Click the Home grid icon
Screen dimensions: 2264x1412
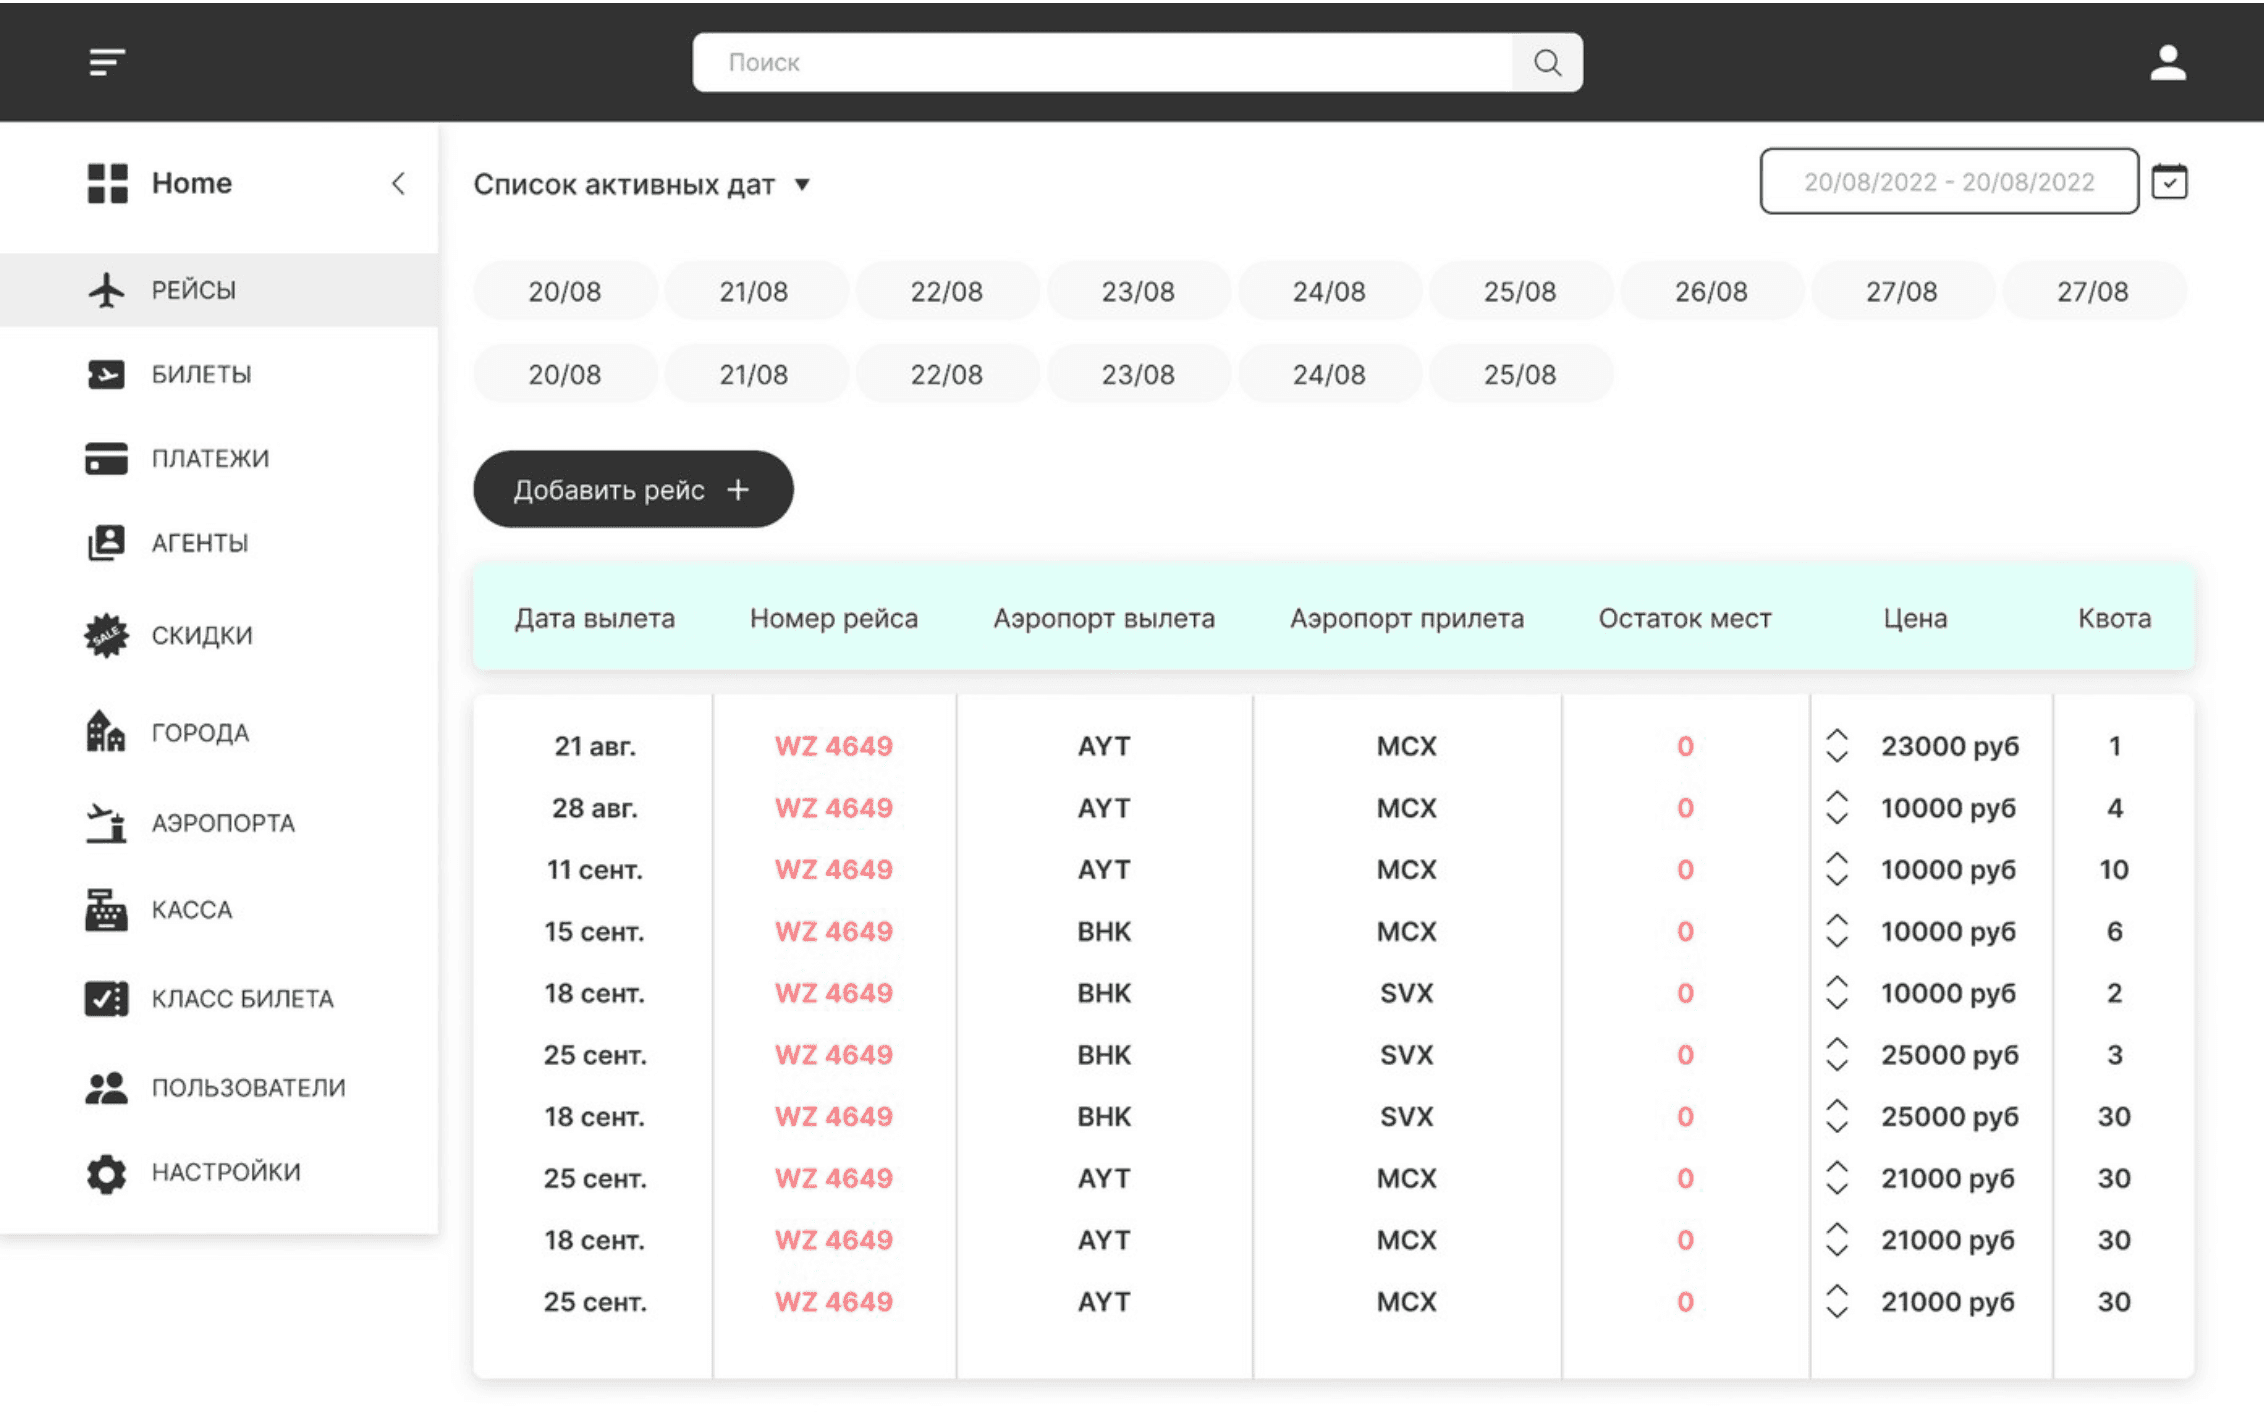[x=107, y=183]
